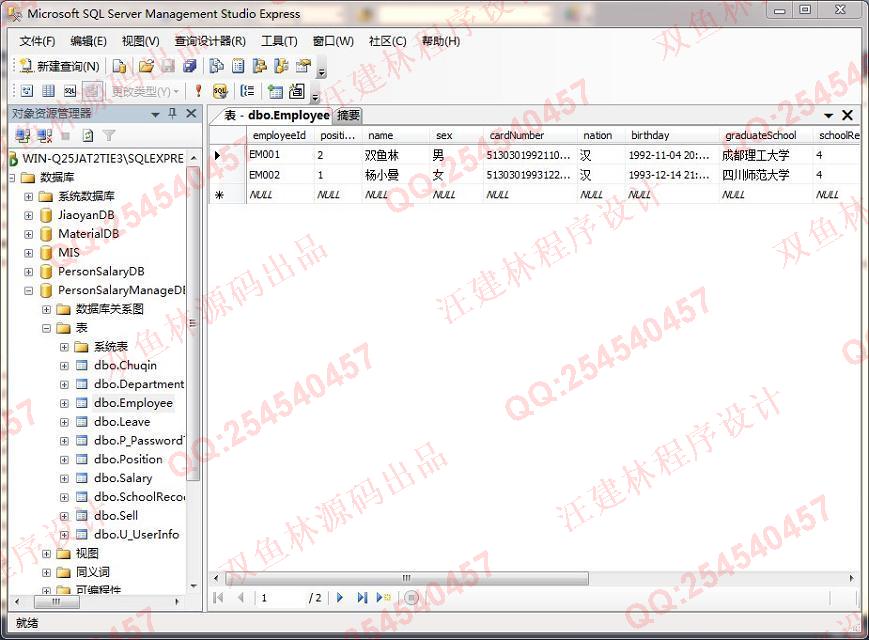Expand the JiaoyanDB database node
869x640 pixels.
click(x=29, y=216)
